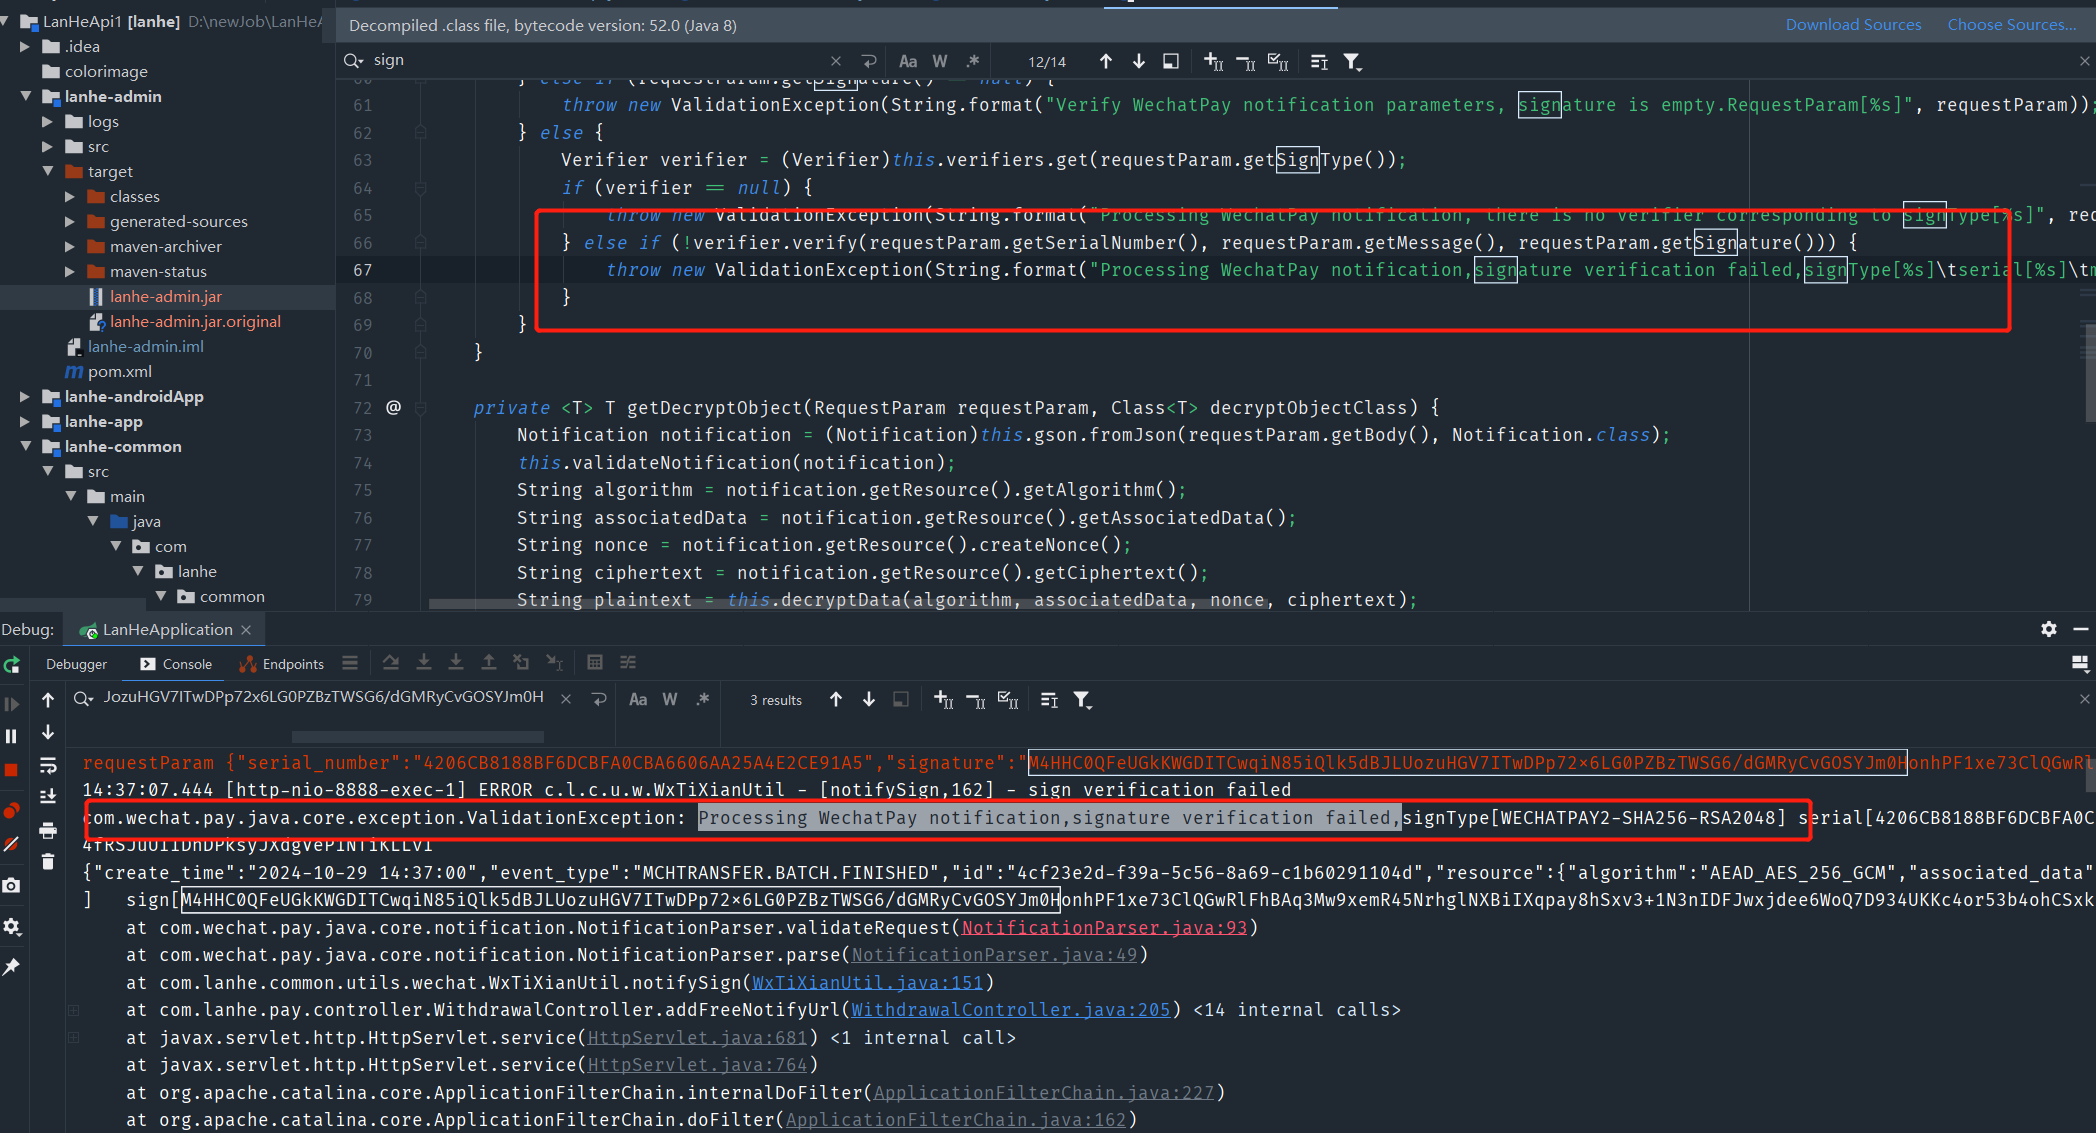The image size is (2096, 1133).
Task: Open debug panel settings gear
Action: point(2049,629)
